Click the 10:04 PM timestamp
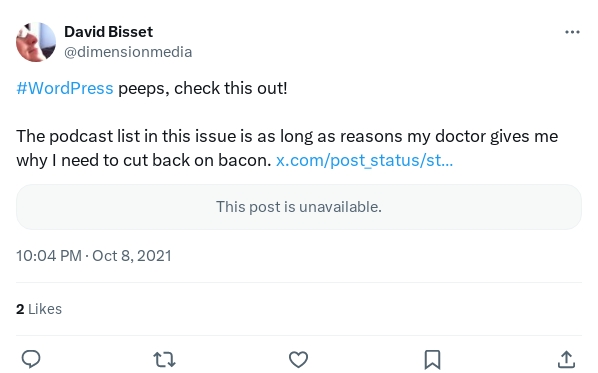The width and height of the screenshot is (598, 373). 49,256
